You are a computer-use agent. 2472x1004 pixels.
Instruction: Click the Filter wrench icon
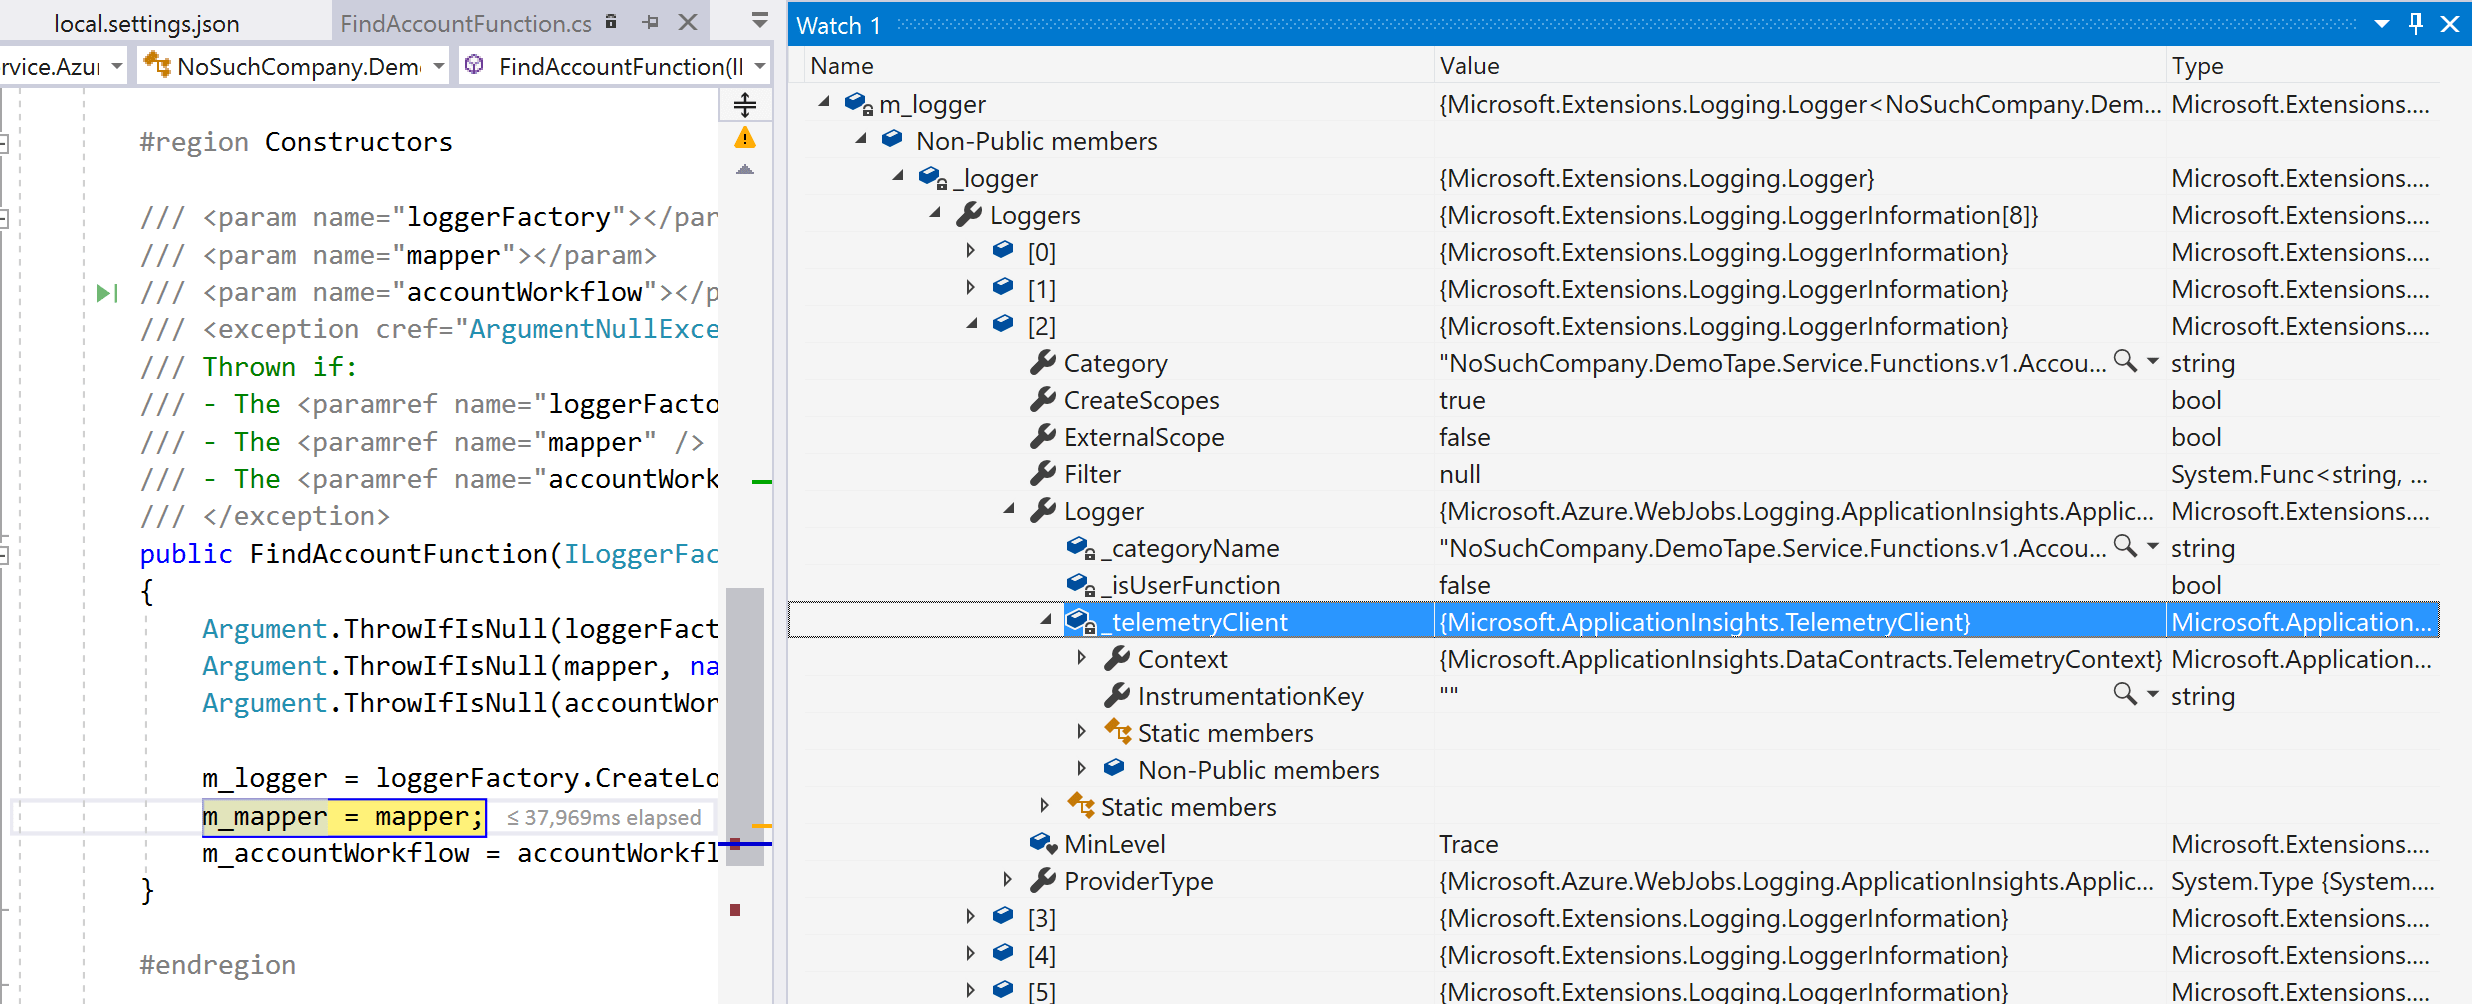tap(1042, 473)
